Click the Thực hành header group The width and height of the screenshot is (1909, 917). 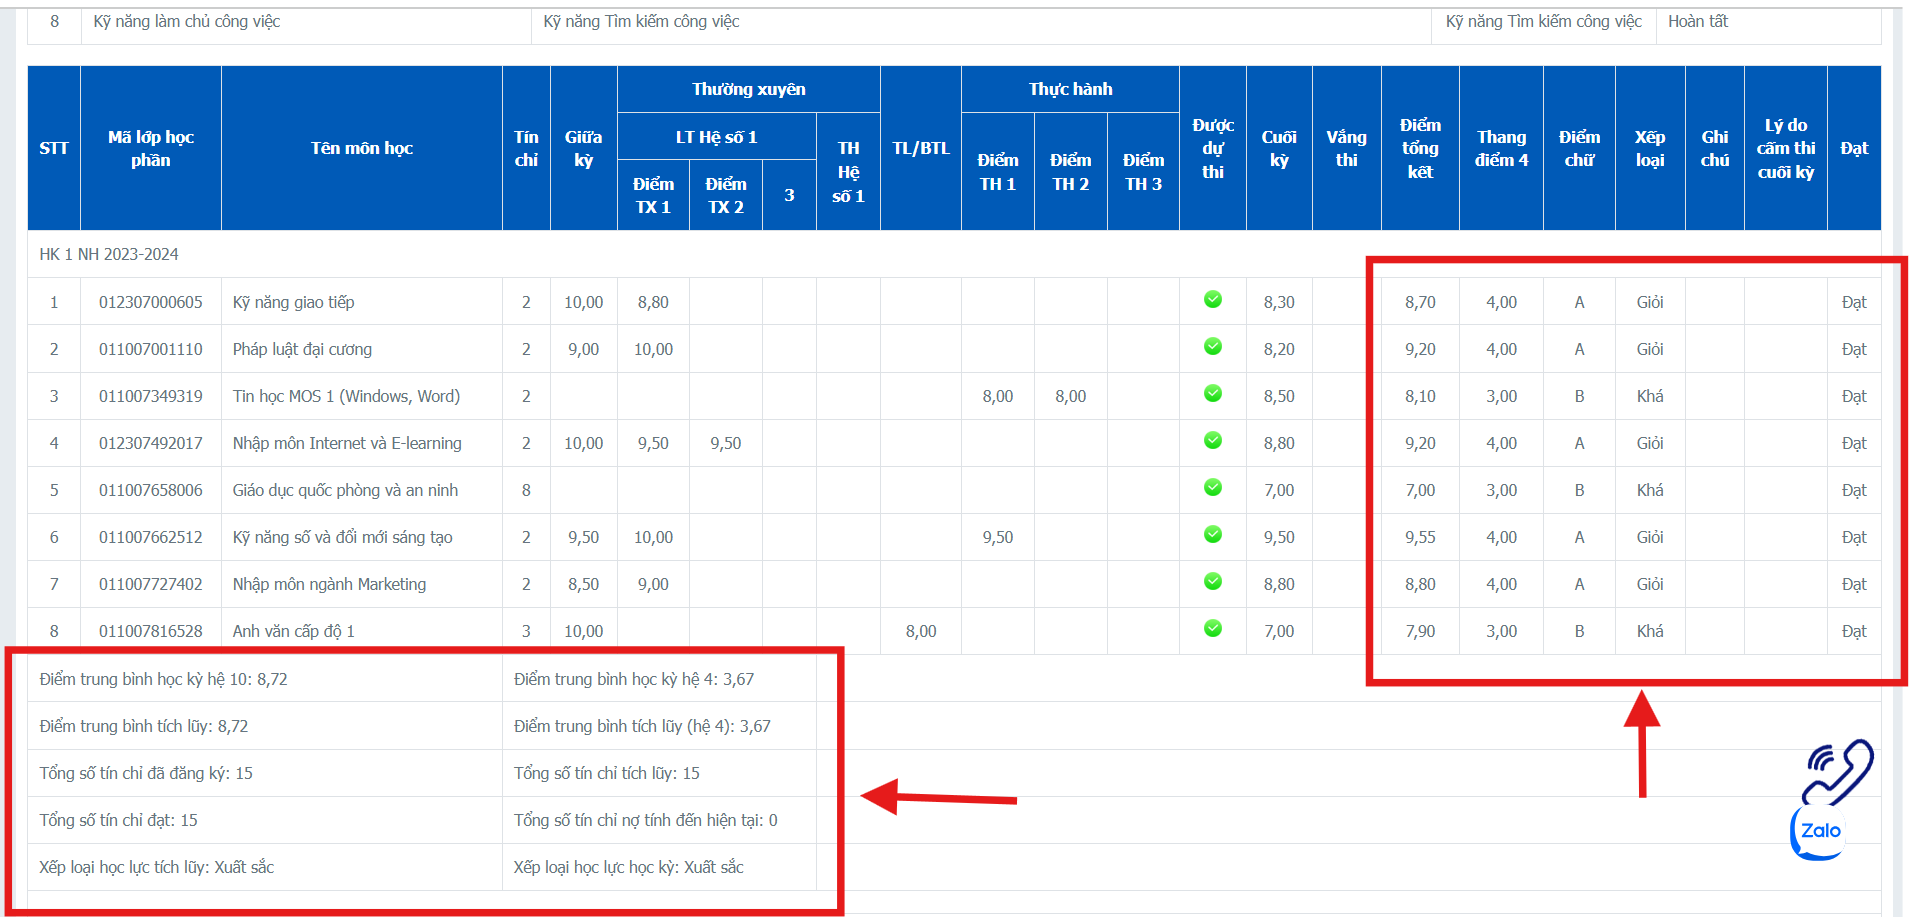click(1070, 89)
